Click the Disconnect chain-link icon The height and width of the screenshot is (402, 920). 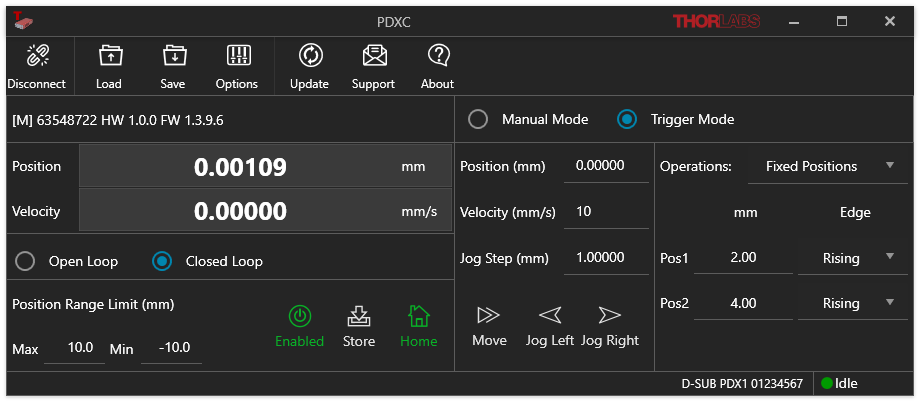point(38,56)
